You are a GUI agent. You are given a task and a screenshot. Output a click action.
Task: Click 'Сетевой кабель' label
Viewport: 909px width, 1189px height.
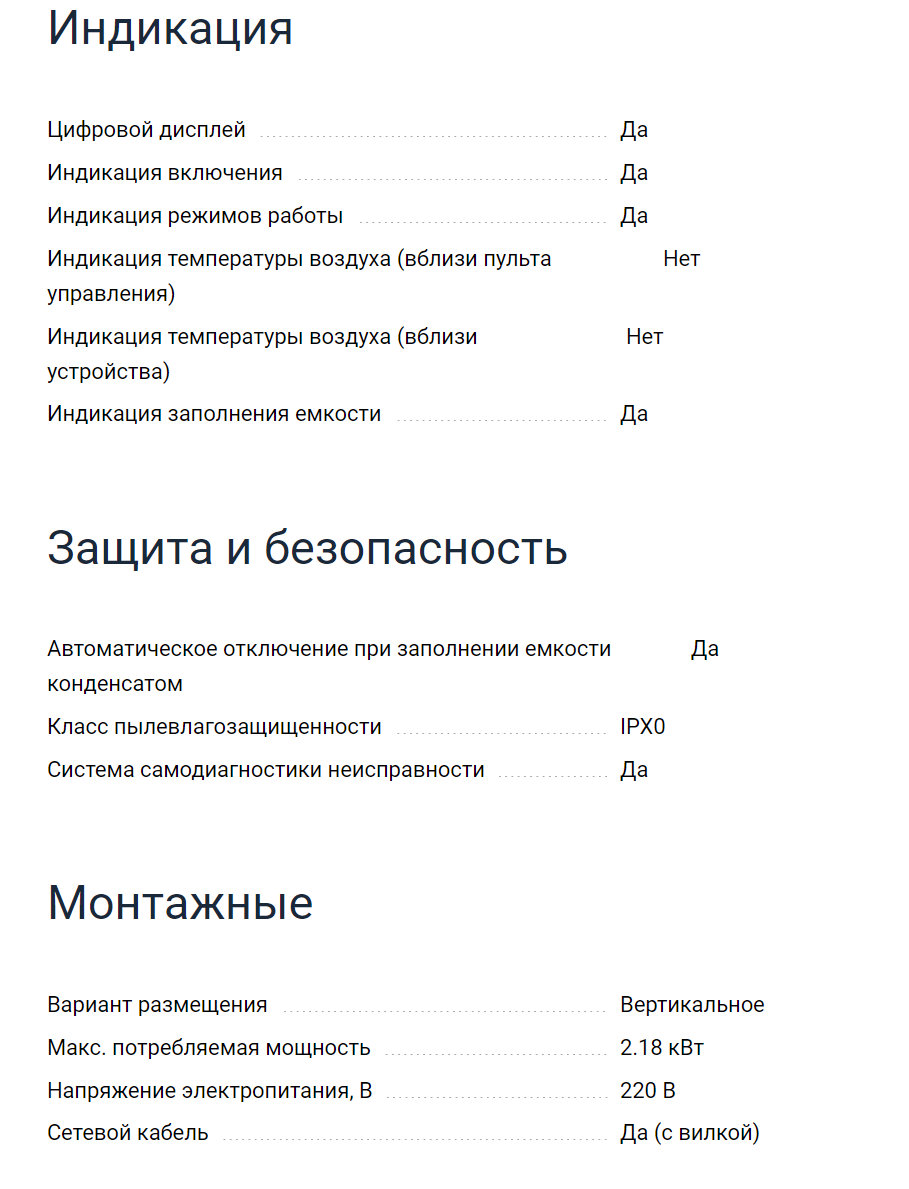pyautogui.click(x=127, y=1133)
